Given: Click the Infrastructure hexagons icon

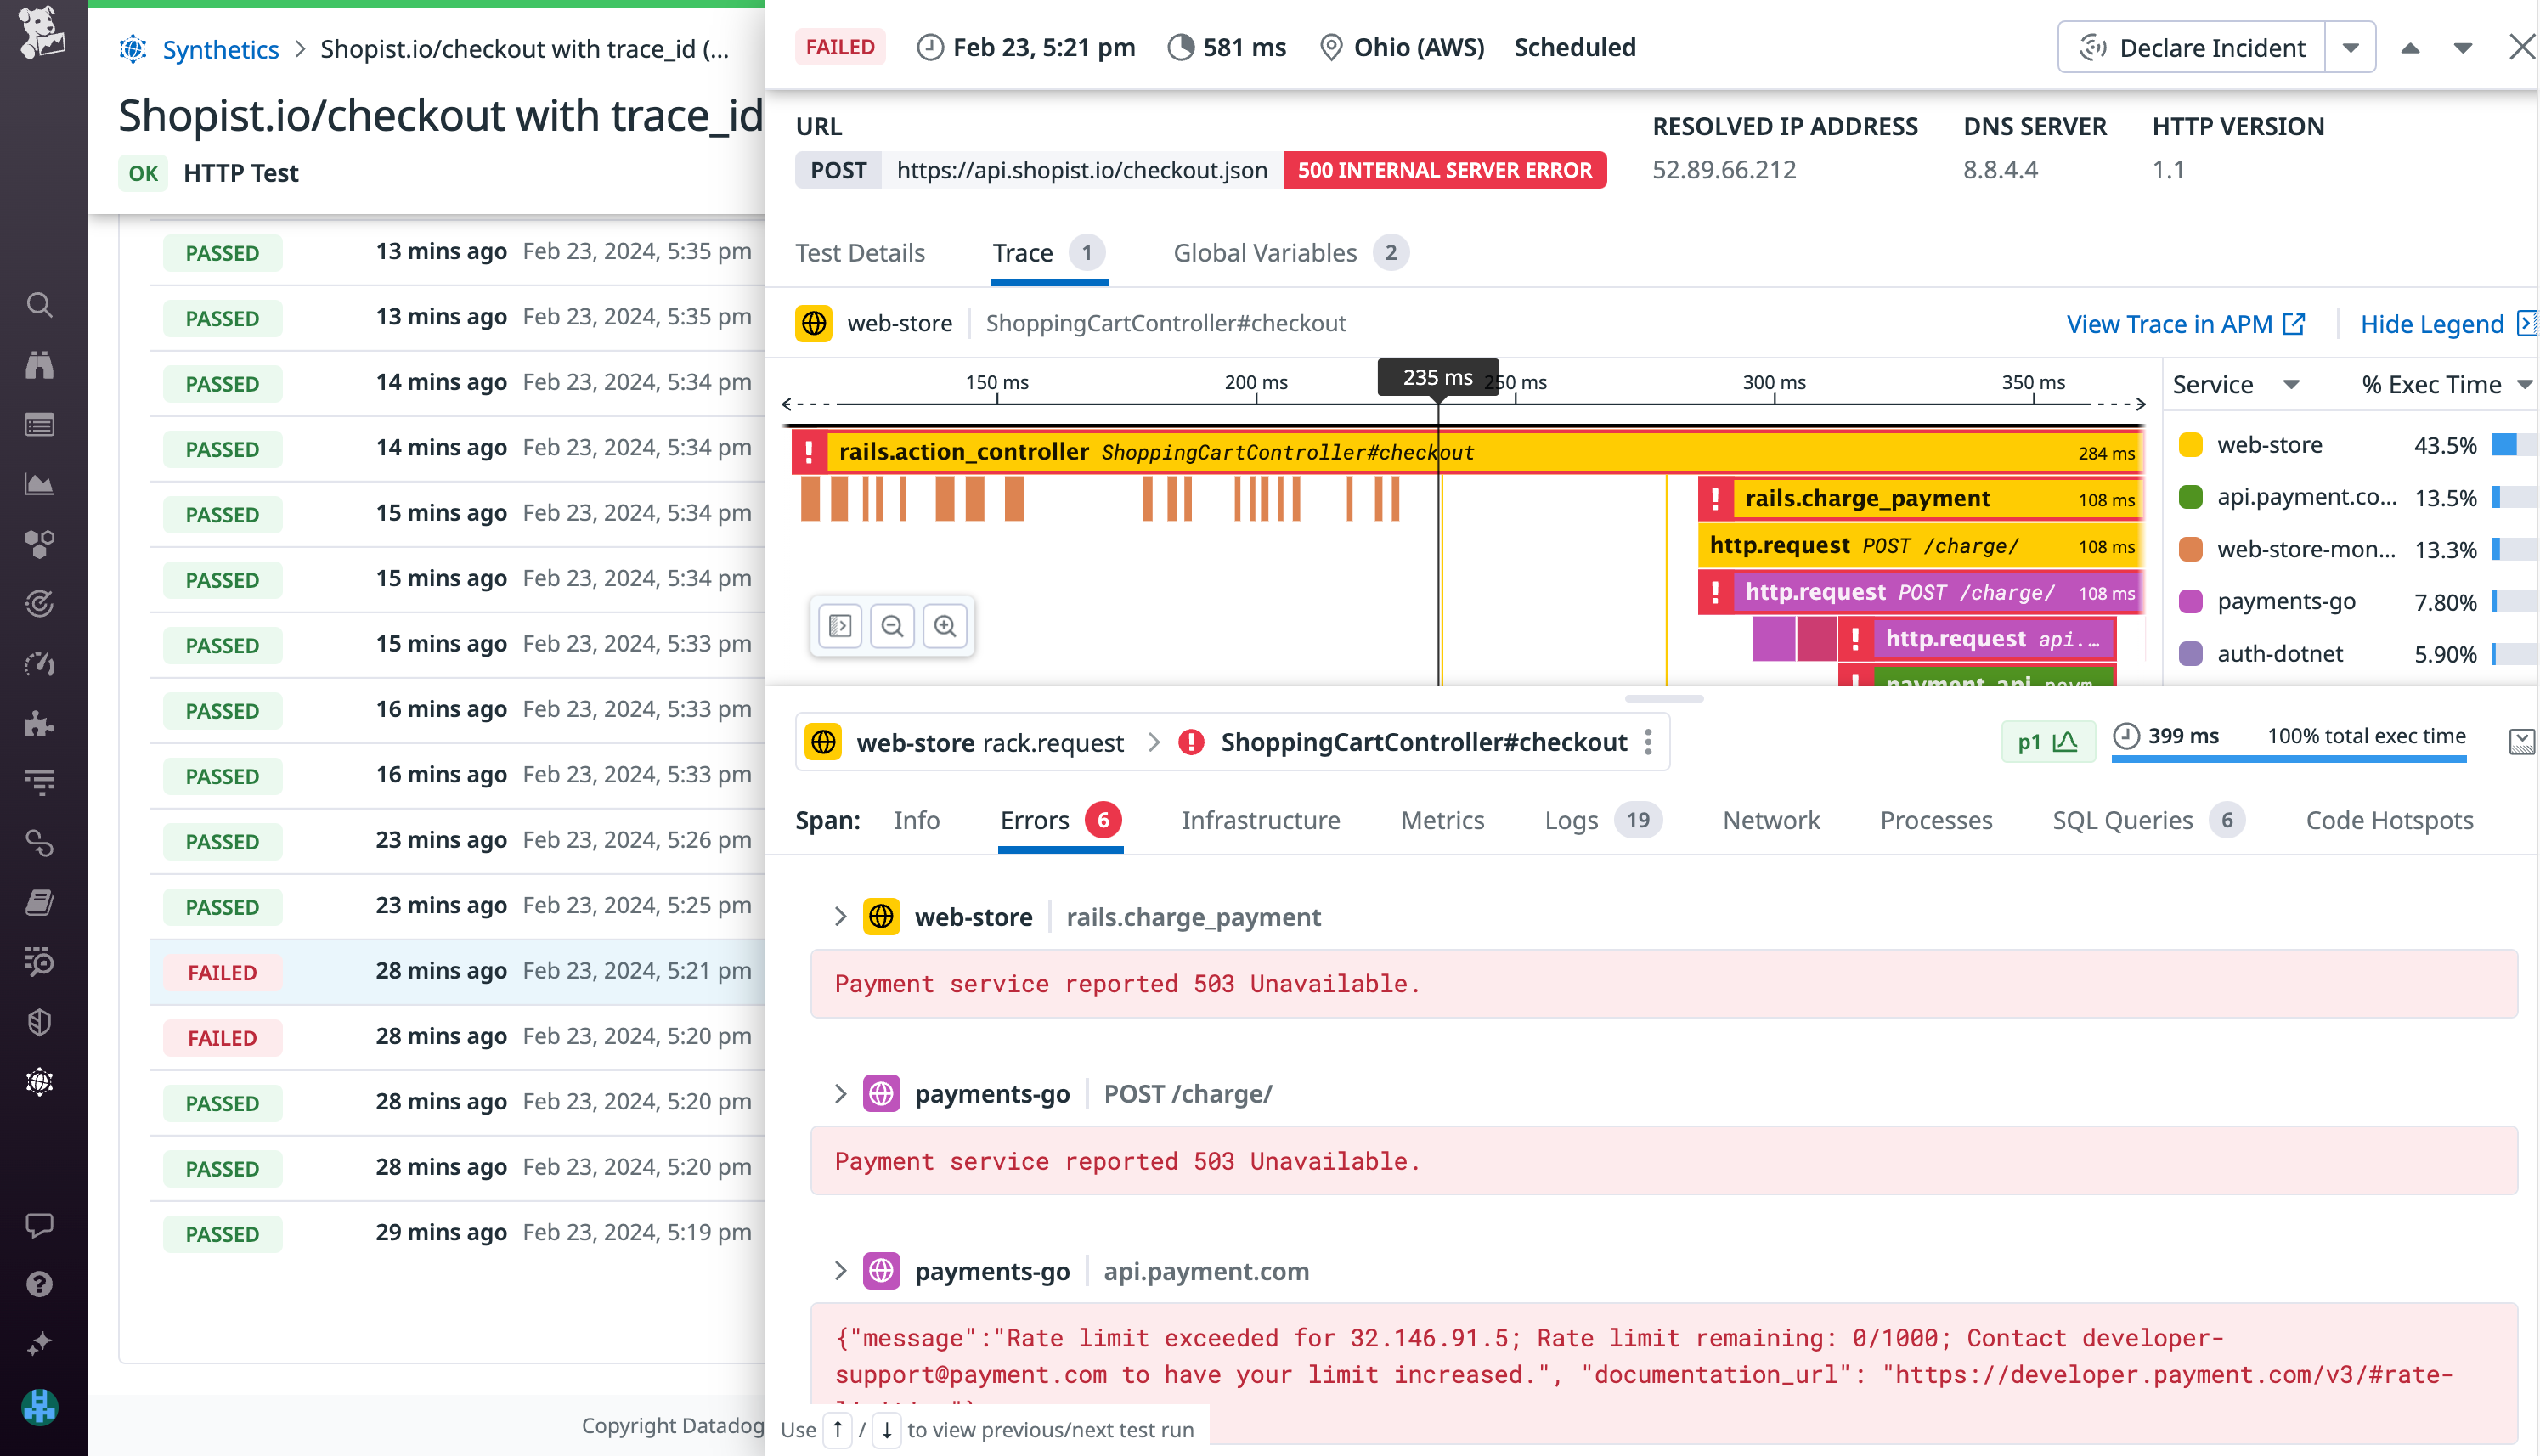Looking at the screenshot, I should (x=40, y=543).
